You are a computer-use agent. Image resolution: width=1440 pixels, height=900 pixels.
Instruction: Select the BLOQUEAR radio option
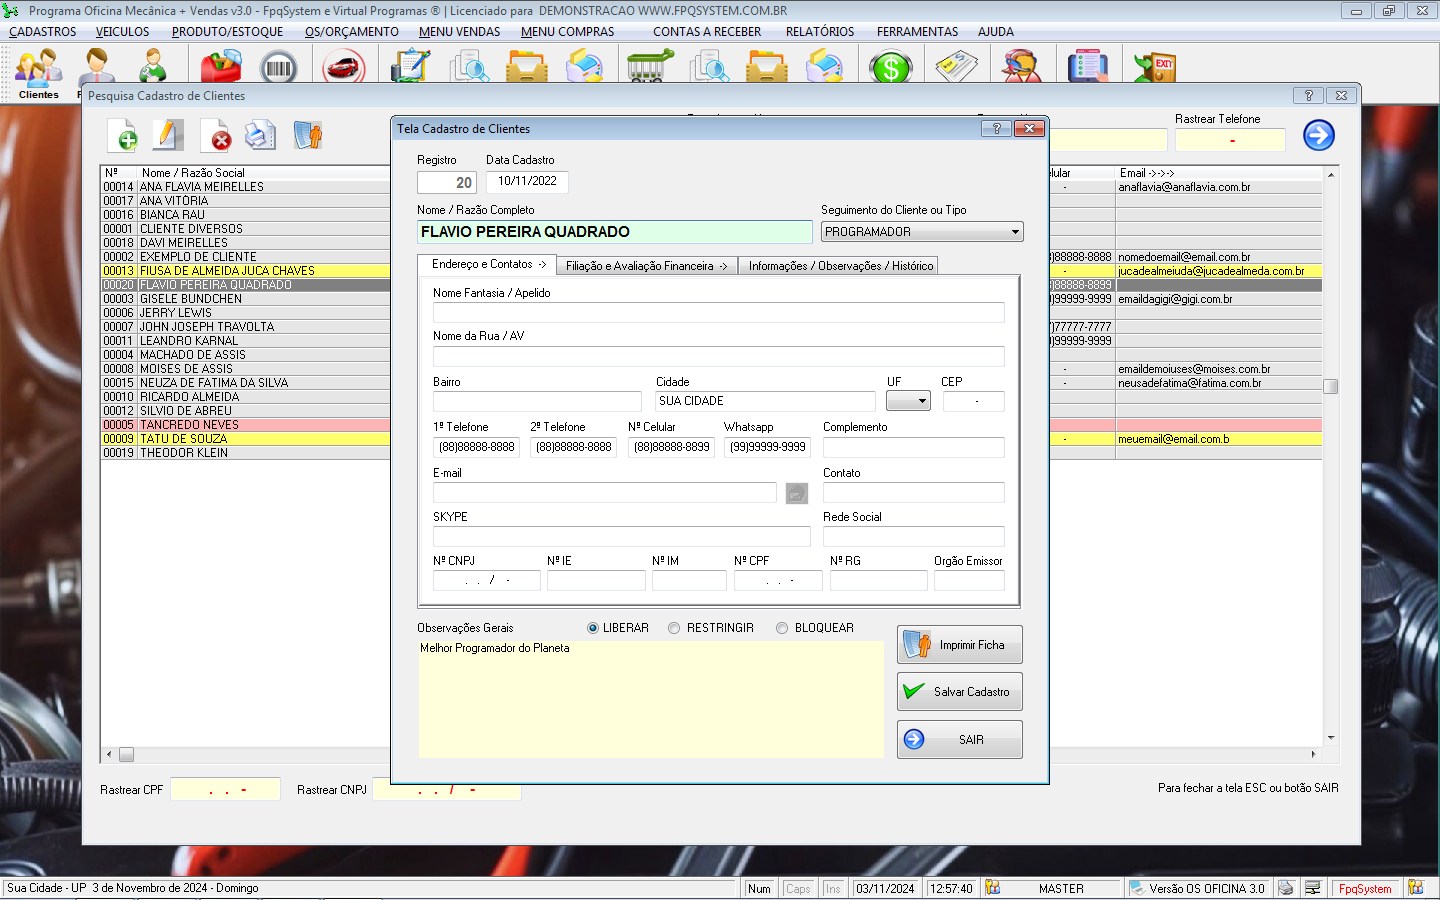click(782, 628)
